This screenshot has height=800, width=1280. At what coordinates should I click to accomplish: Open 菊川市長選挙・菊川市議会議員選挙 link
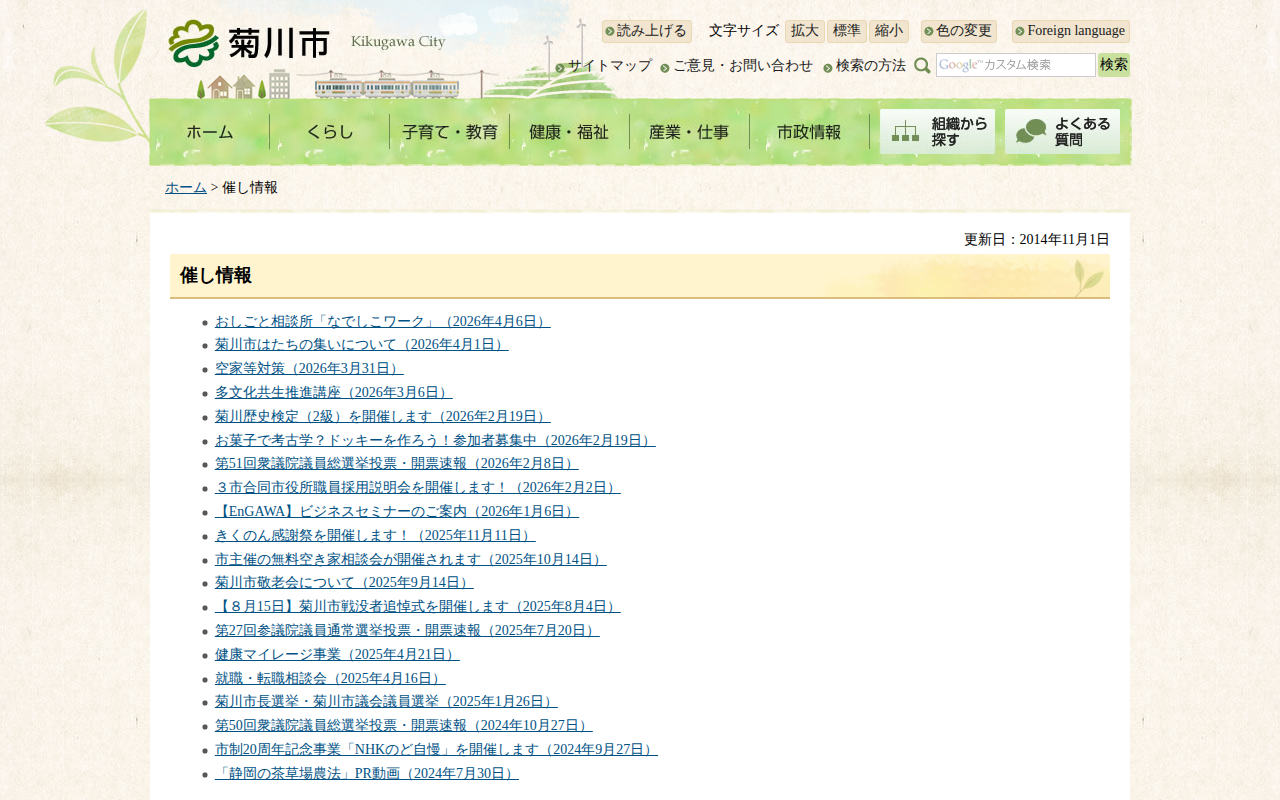[x=386, y=702]
